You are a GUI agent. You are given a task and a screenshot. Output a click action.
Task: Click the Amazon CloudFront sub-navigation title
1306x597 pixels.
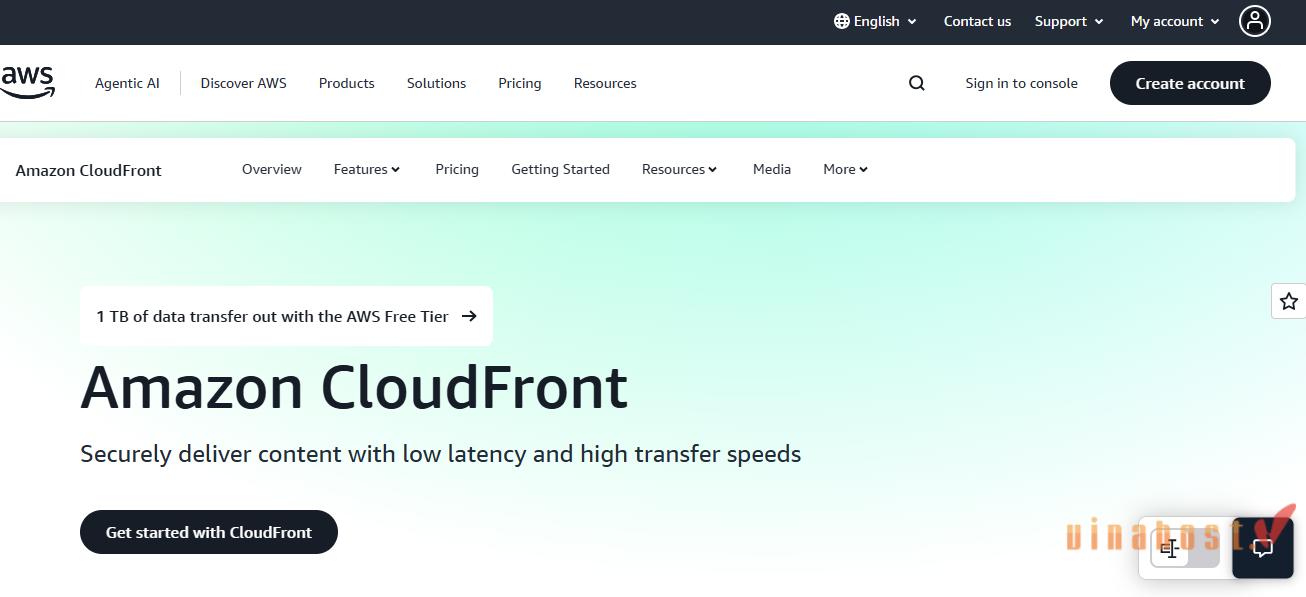tap(88, 170)
